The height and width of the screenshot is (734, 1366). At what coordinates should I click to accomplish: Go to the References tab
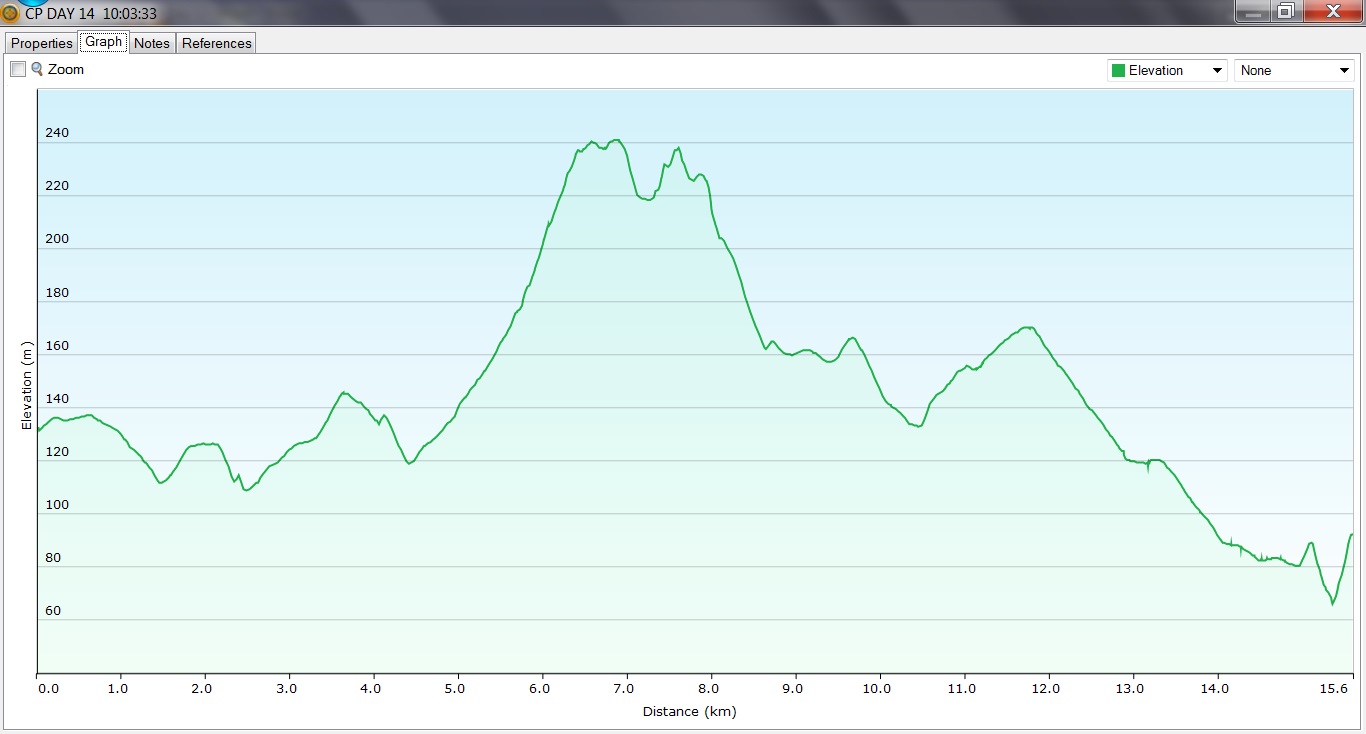(217, 43)
